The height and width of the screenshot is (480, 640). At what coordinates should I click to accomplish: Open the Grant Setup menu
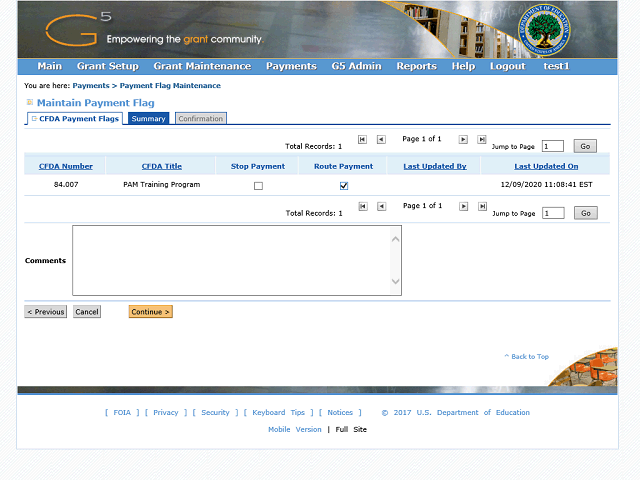coord(108,66)
